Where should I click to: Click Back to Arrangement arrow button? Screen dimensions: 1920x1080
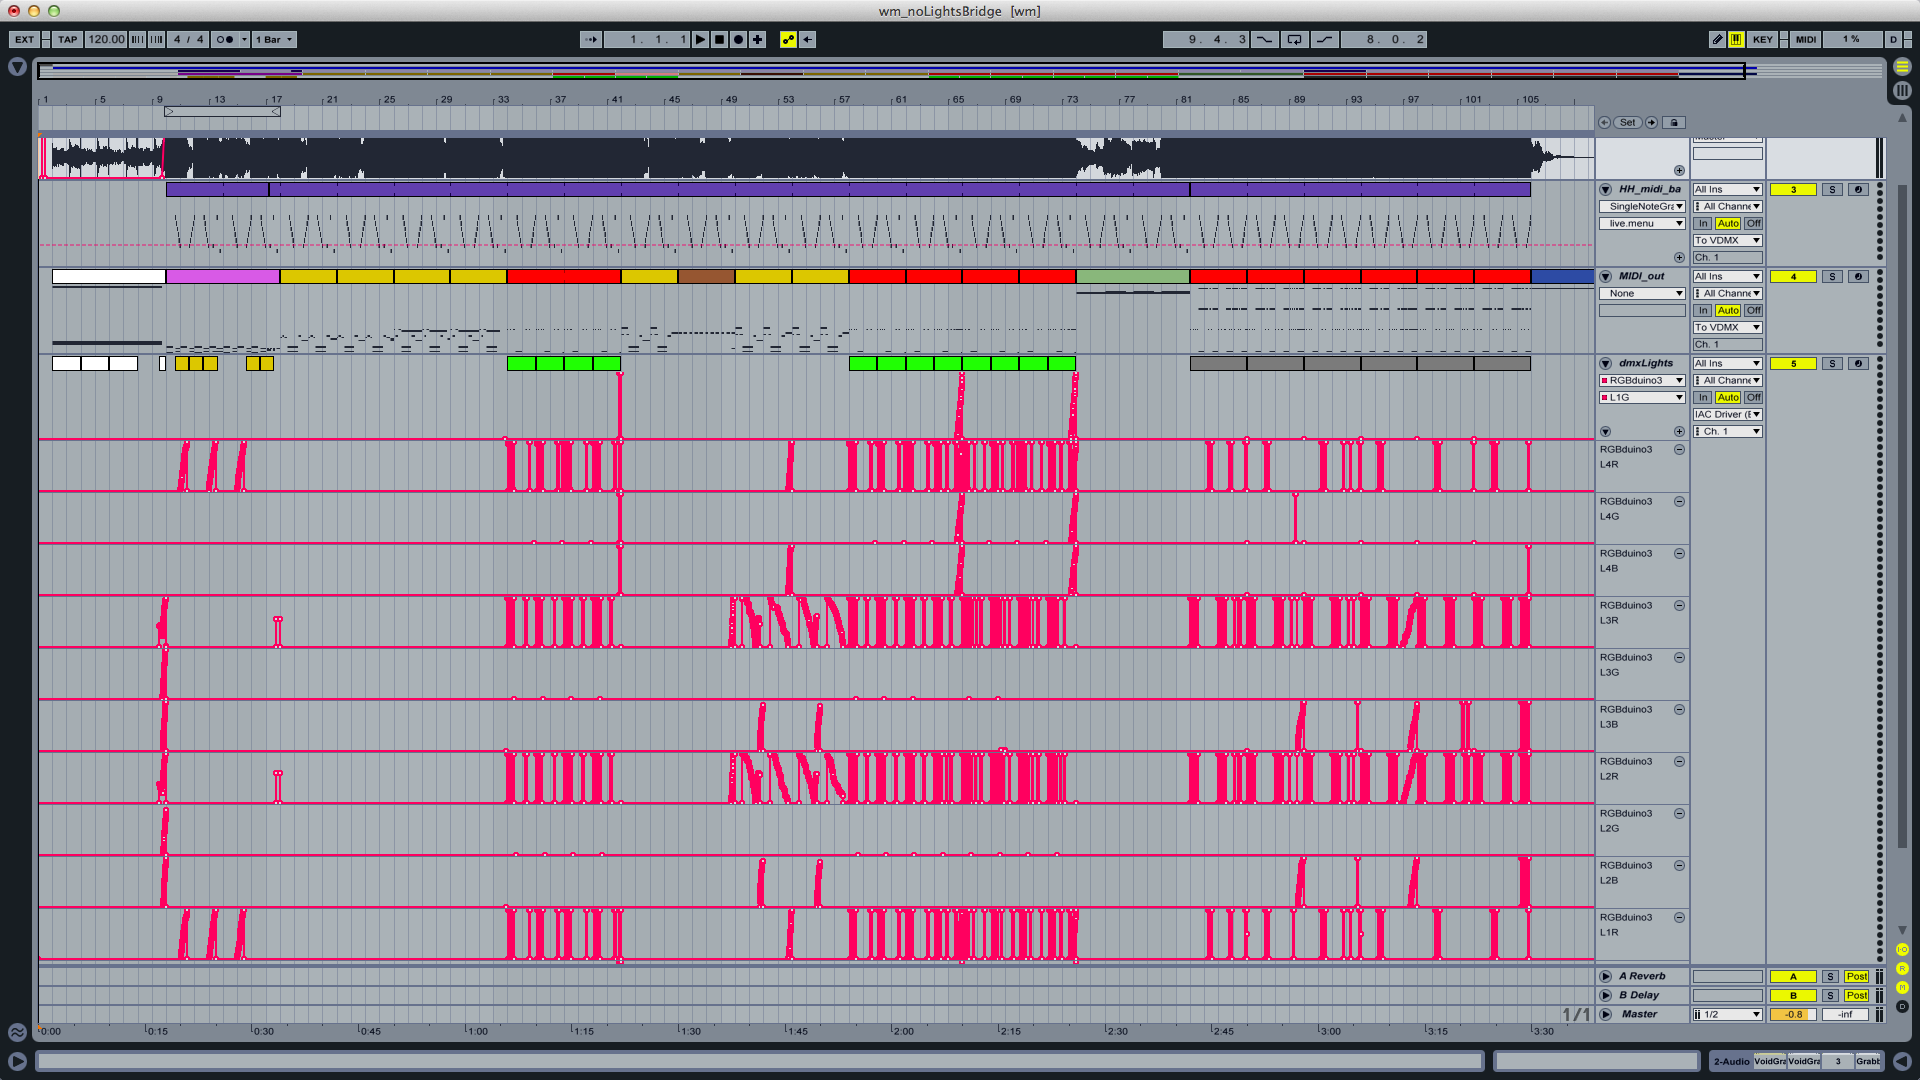(x=808, y=39)
